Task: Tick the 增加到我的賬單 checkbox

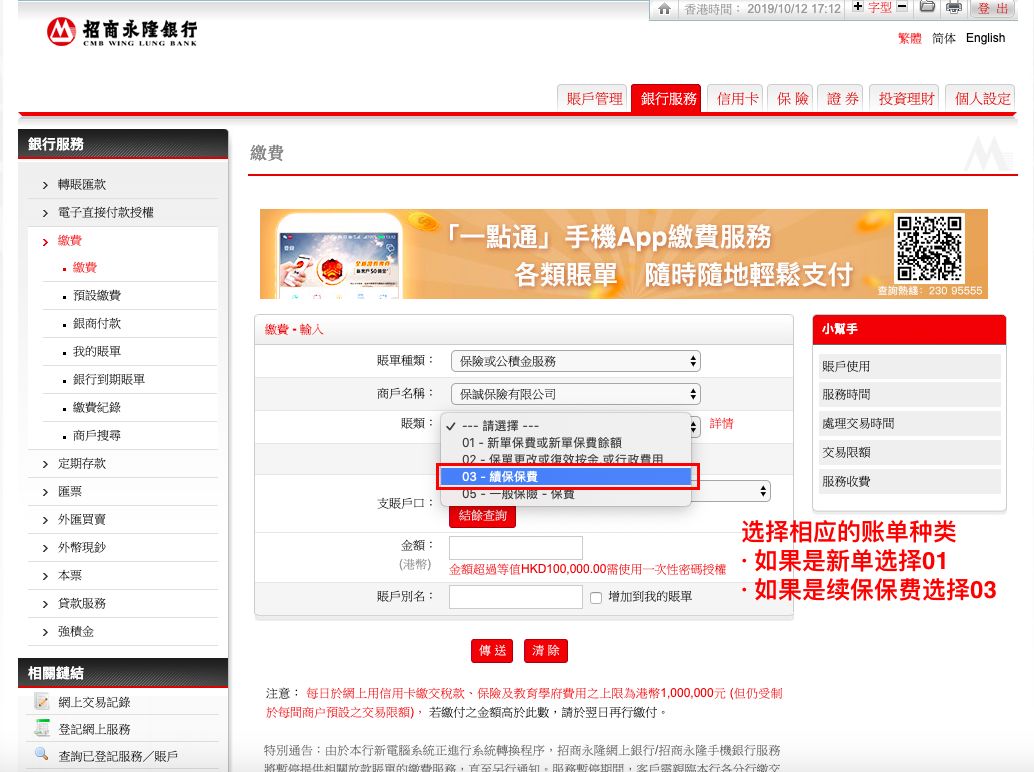Action: (x=596, y=597)
